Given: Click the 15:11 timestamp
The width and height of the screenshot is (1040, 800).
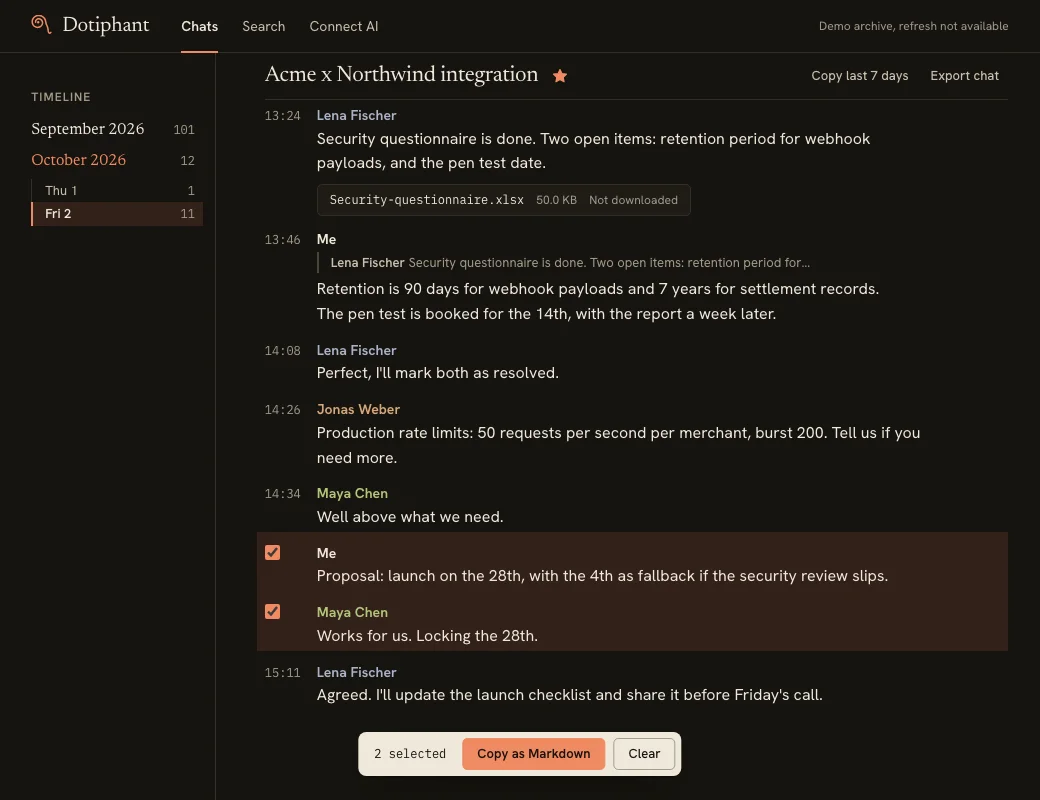Looking at the screenshot, I should [283, 673].
